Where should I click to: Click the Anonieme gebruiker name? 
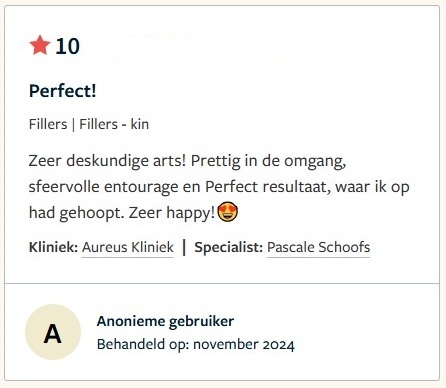pyautogui.click(x=165, y=321)
